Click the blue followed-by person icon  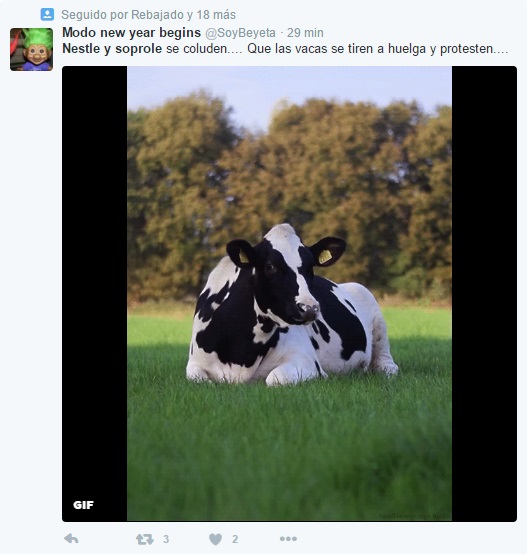47,14
